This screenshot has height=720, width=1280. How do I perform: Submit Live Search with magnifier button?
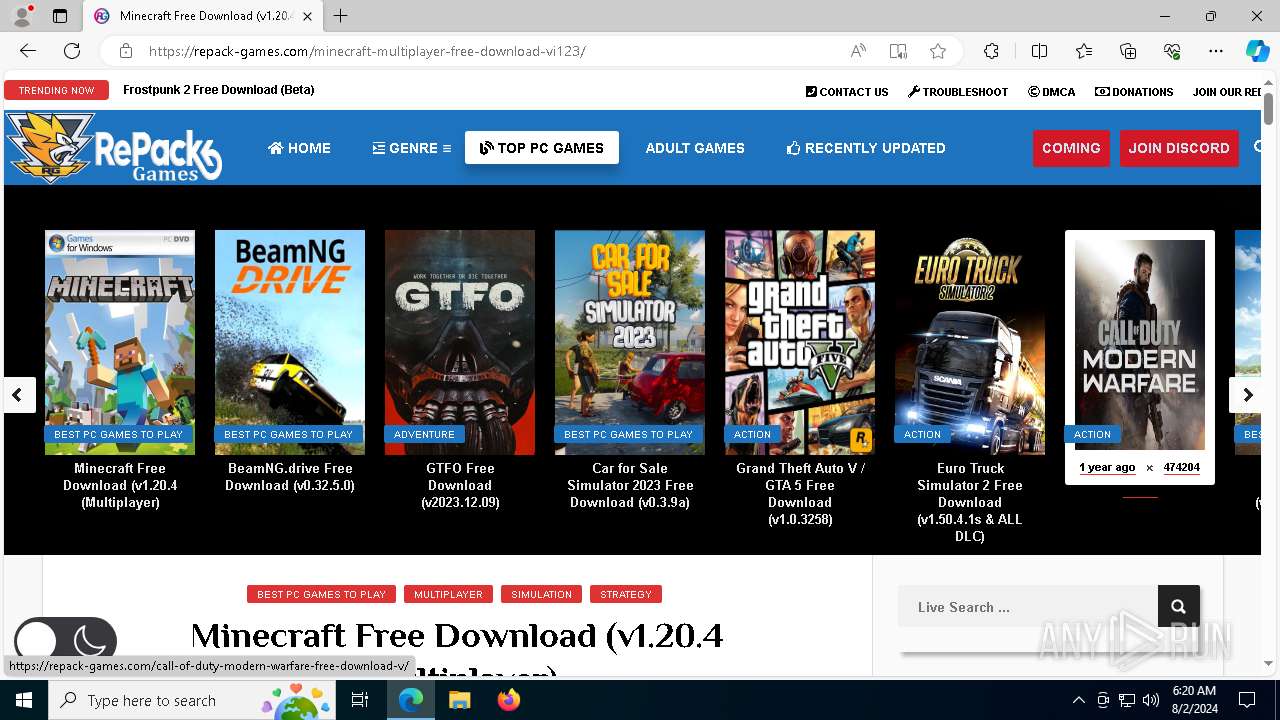(1178, 606)
